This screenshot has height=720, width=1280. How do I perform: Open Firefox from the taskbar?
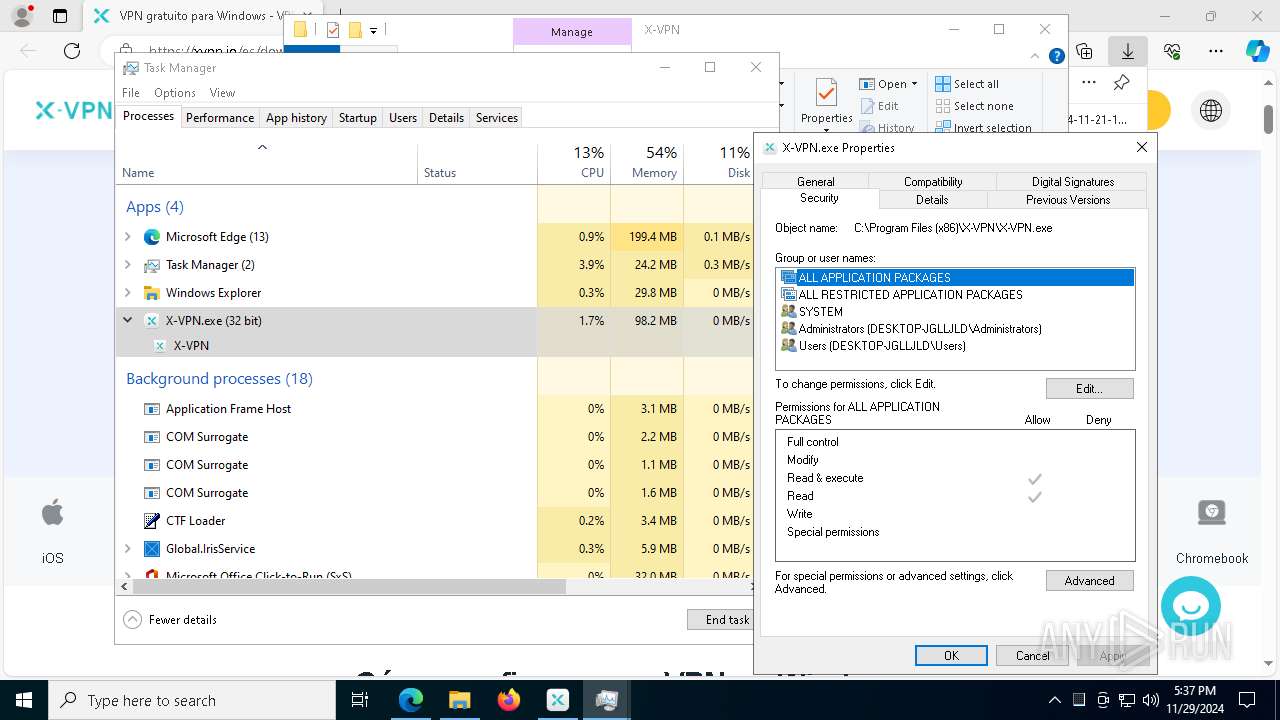pyautogui.click(x=508, y=700)
